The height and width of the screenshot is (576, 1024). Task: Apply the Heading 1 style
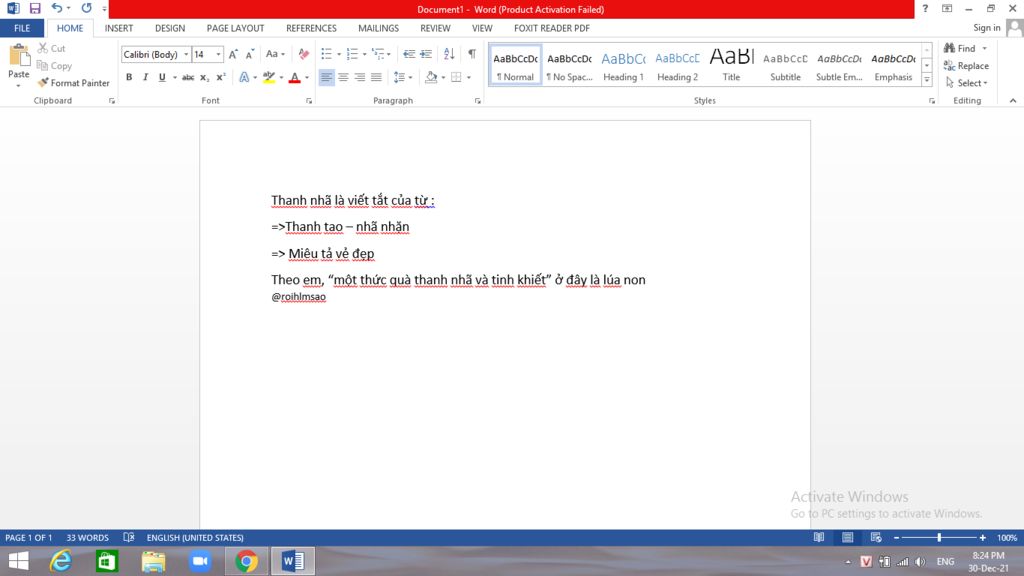tap(623, 65)
